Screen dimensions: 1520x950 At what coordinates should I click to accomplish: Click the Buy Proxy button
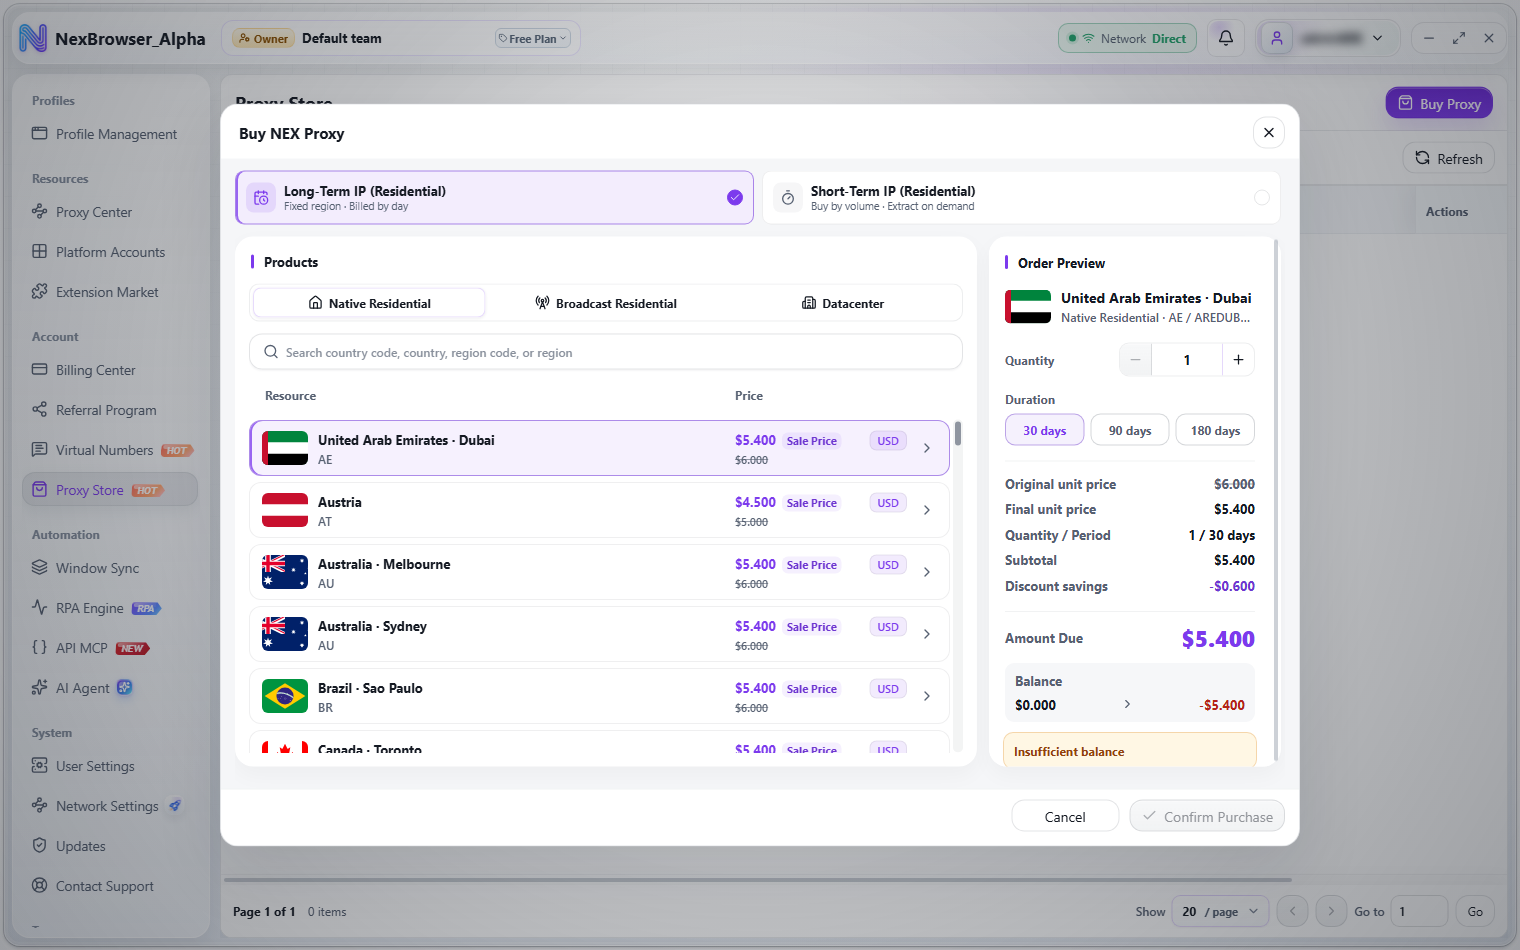click(x=1439, y=103)
